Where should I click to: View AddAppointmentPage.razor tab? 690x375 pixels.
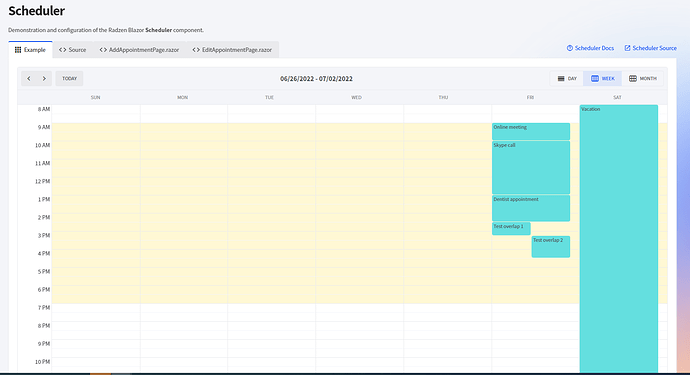point(139,50)
